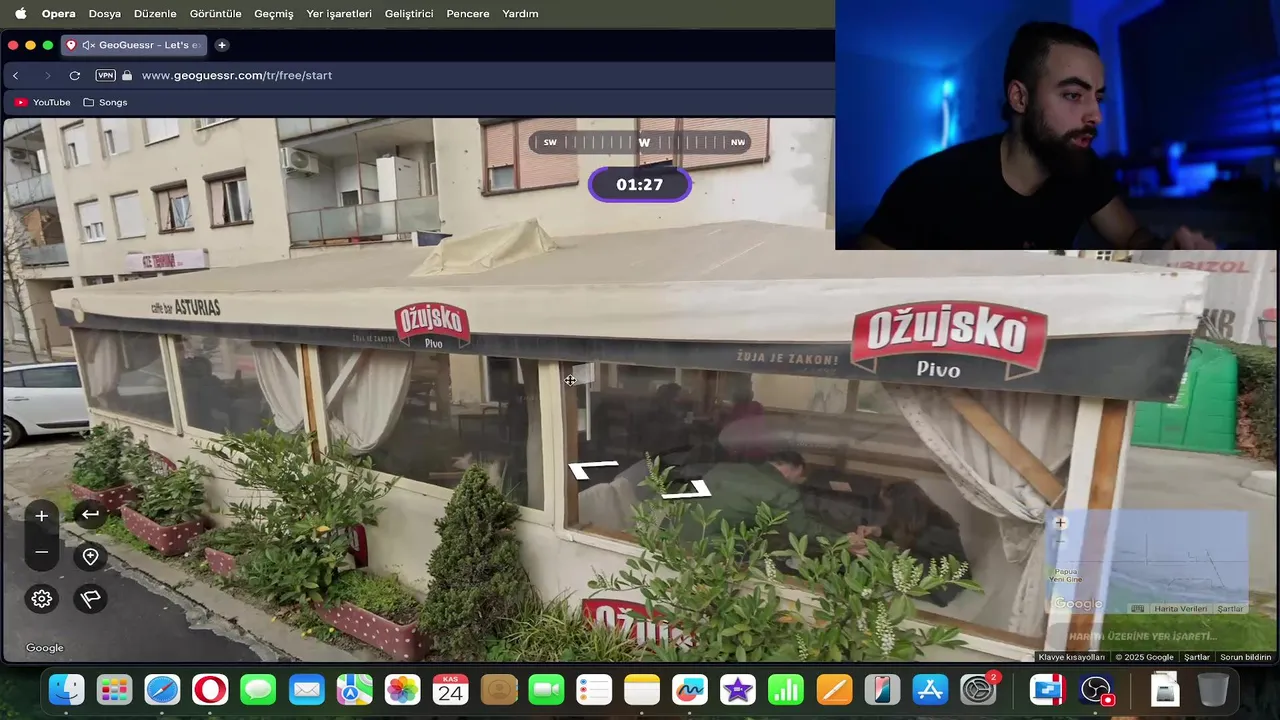Image resolution: width=1280 pixels, height=720 pixels.
Task: Open the Geçmiş menu
Action: (274, 14)
